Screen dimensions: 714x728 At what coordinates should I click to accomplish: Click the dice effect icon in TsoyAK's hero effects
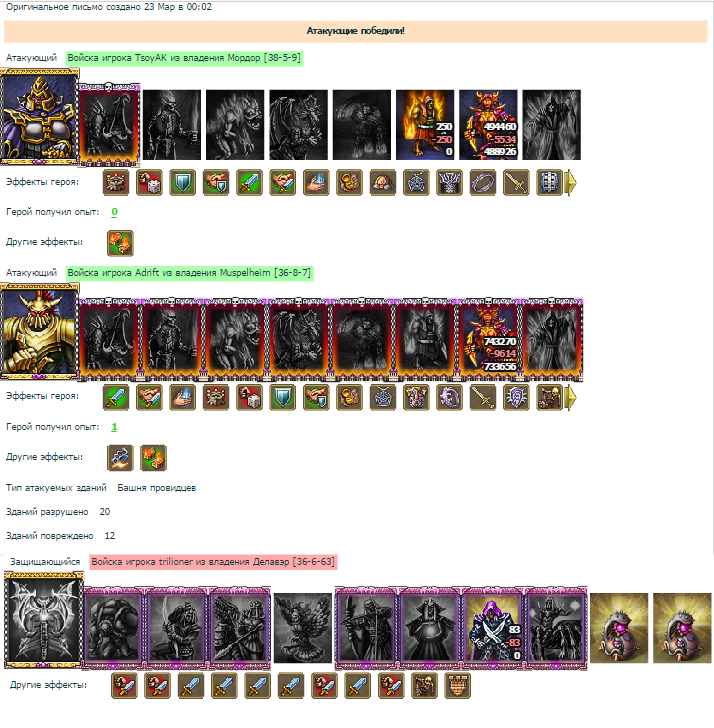[149, 182]
